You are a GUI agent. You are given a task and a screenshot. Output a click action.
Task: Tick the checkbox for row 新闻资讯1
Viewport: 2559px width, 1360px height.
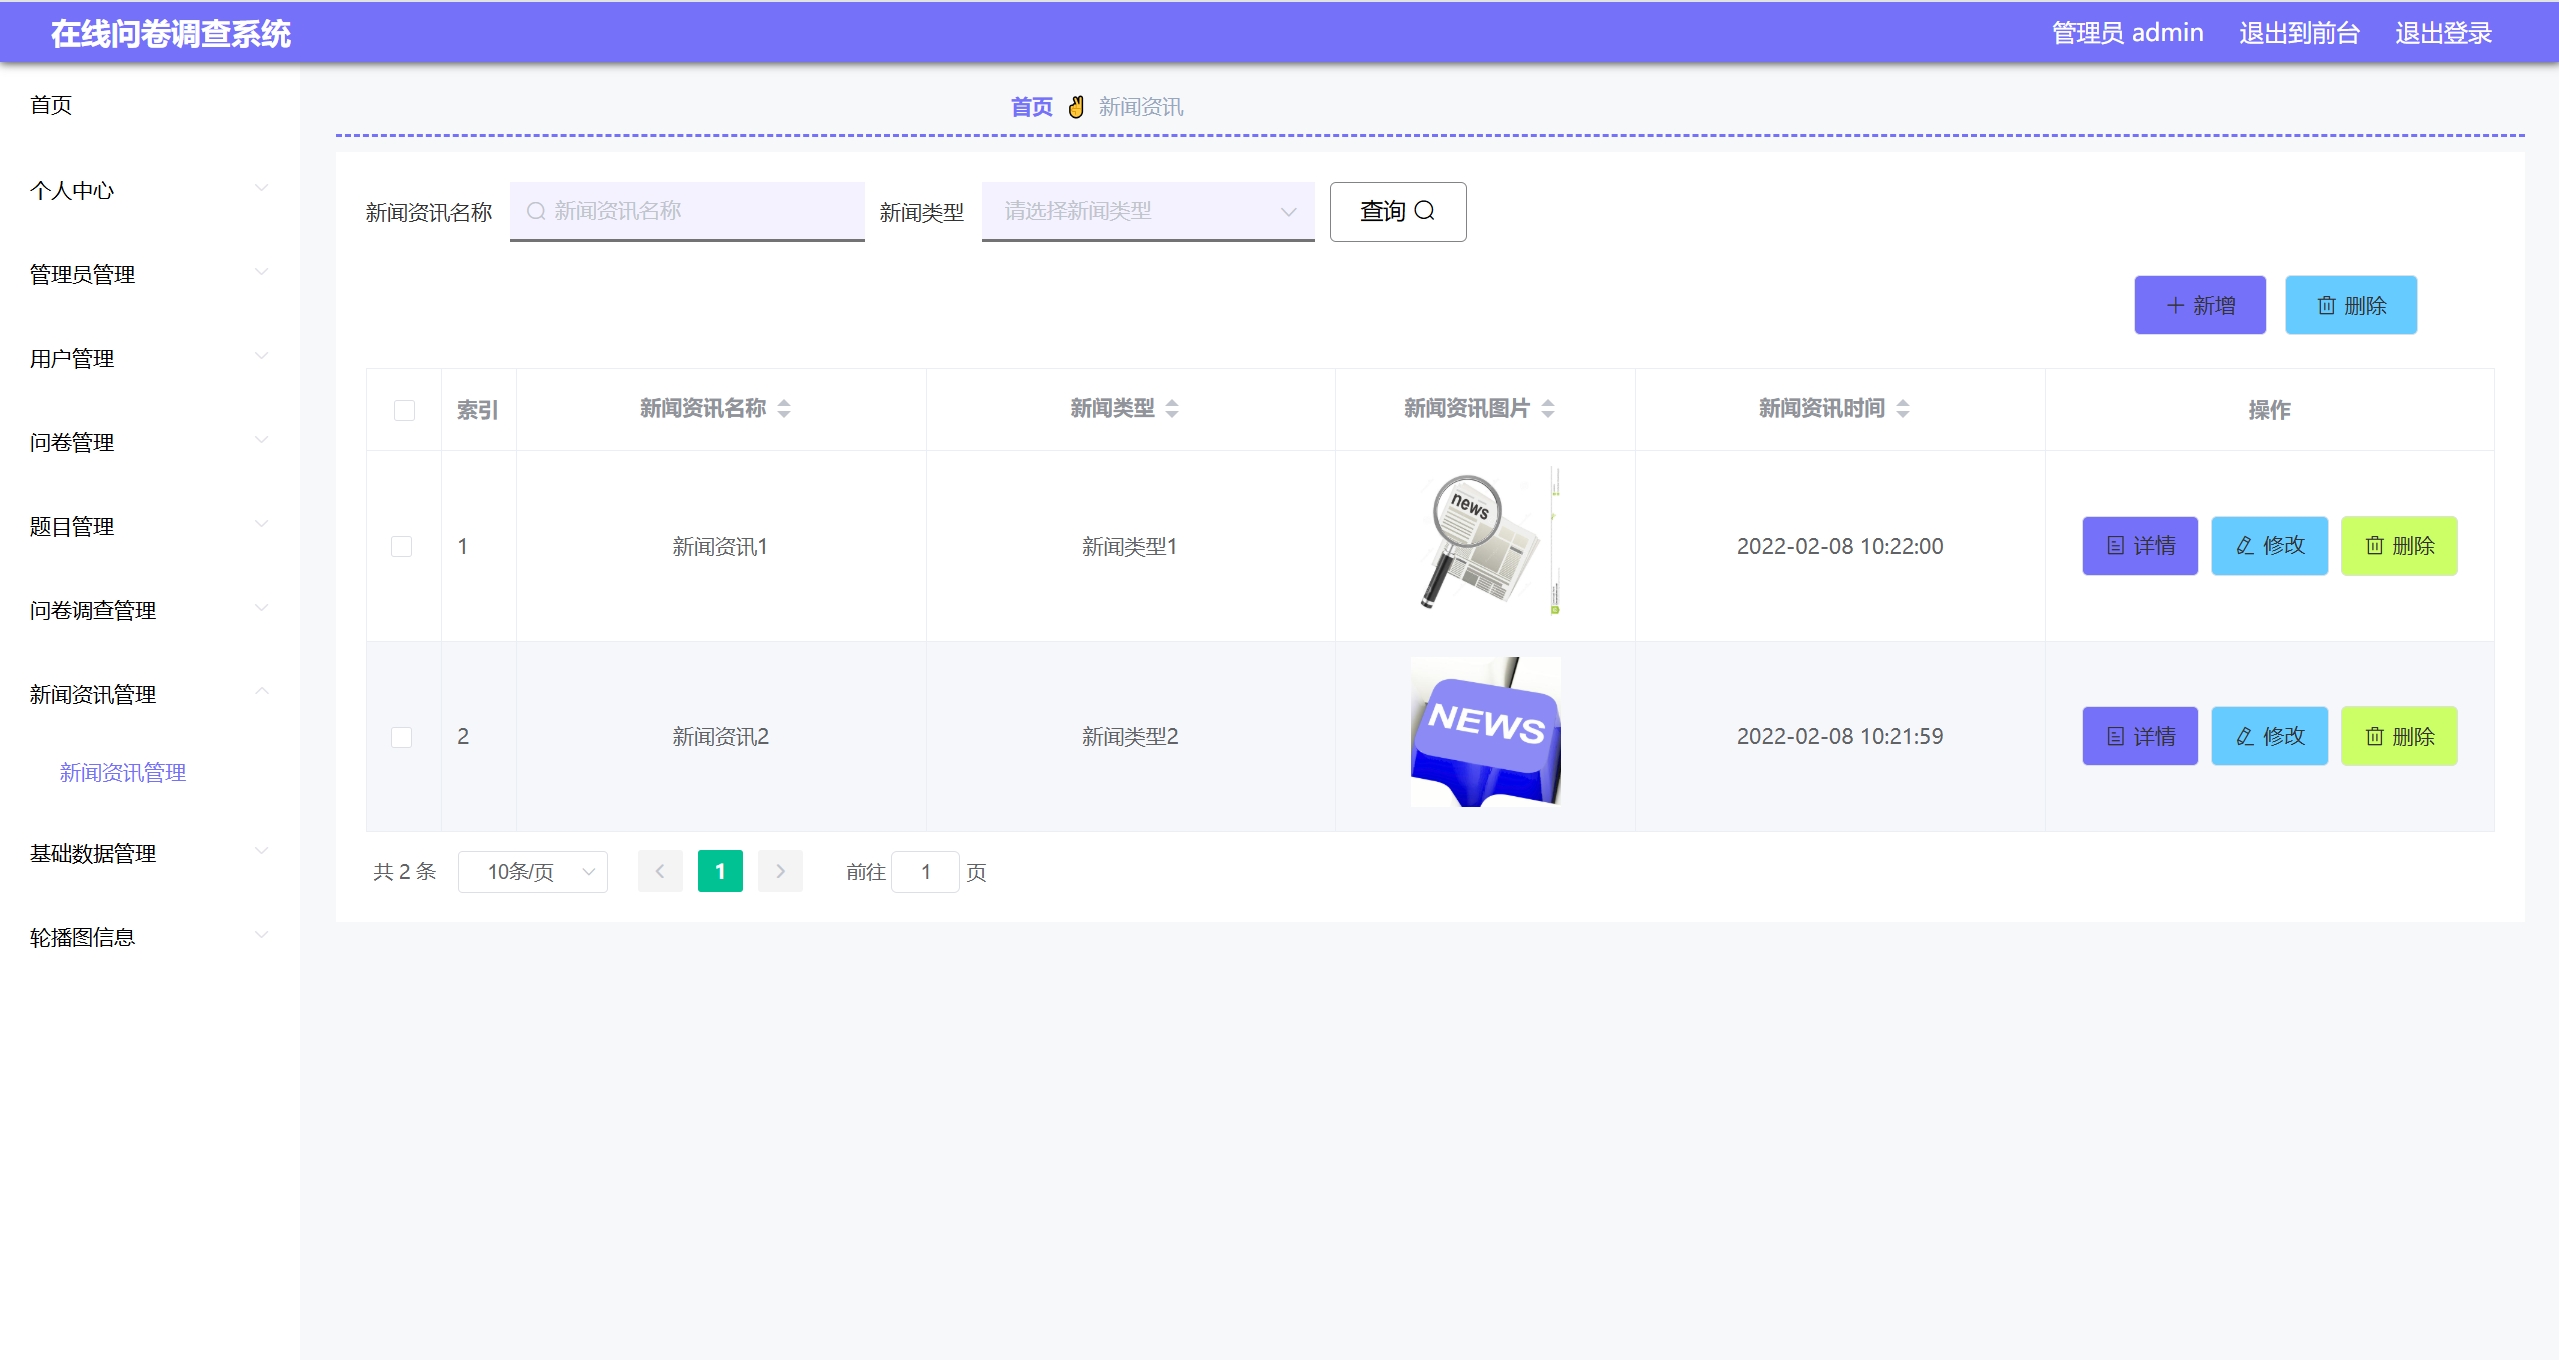[x=401, y=547]
